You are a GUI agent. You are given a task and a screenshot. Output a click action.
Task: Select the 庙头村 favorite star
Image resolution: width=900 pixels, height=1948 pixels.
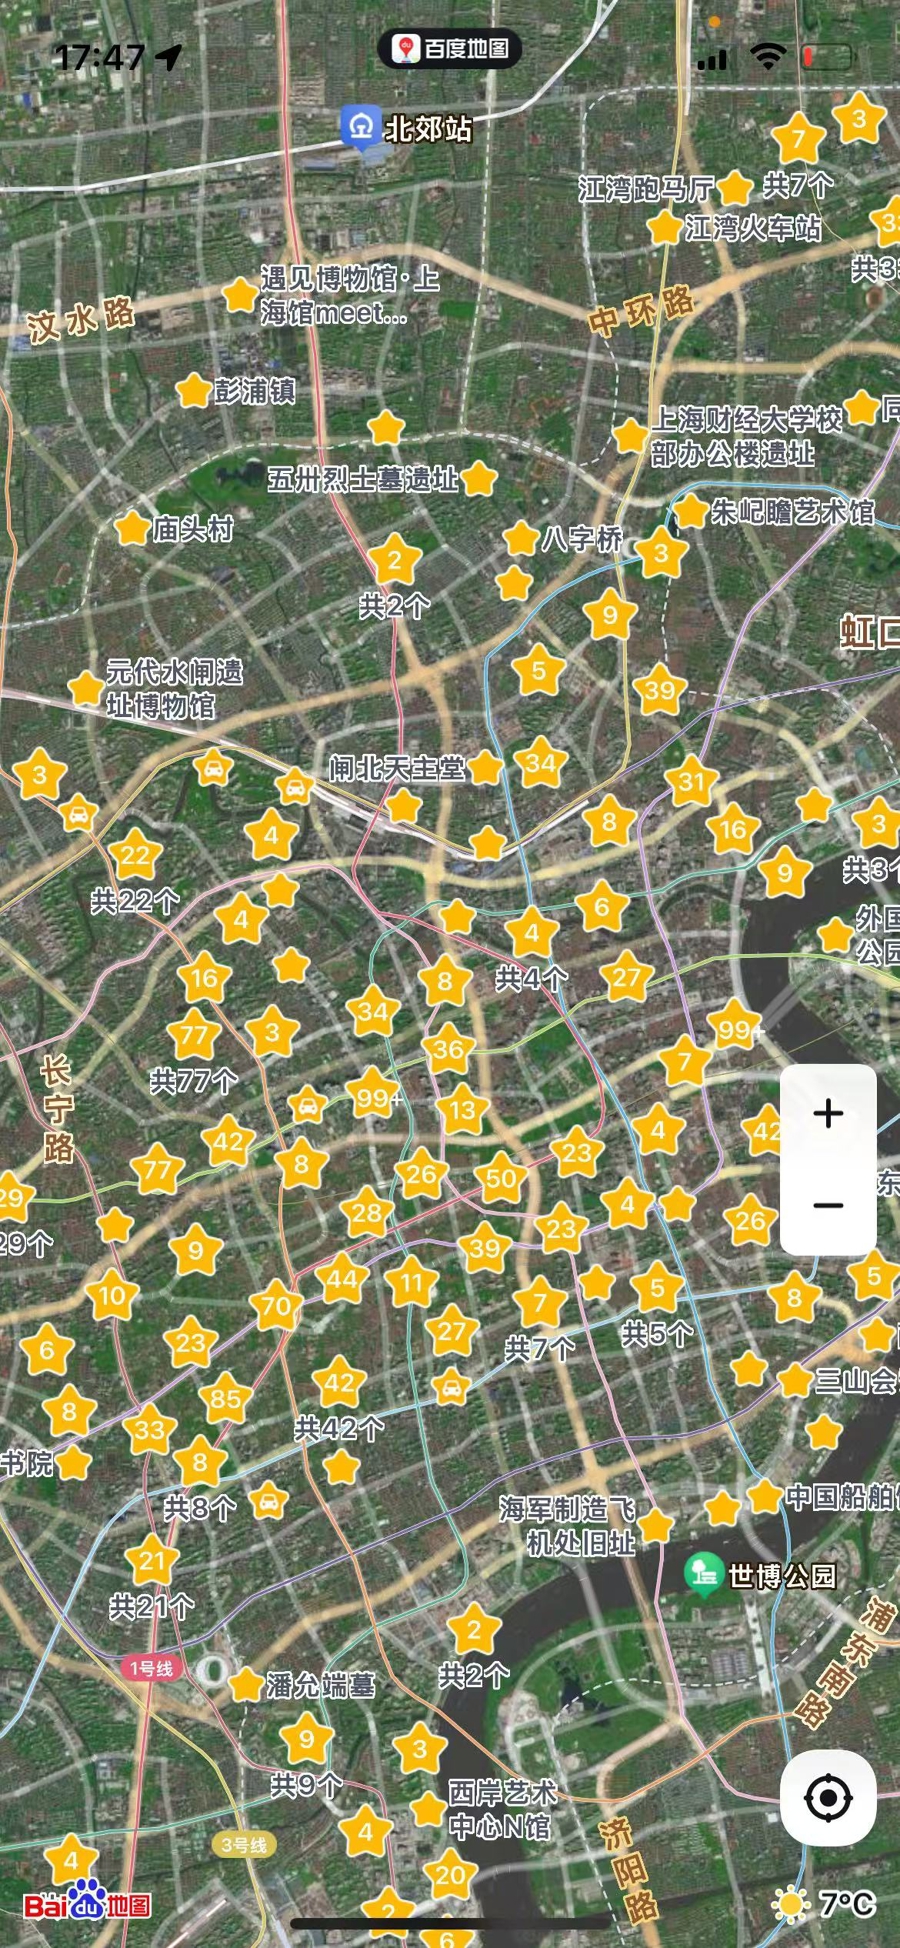[132, 528]
